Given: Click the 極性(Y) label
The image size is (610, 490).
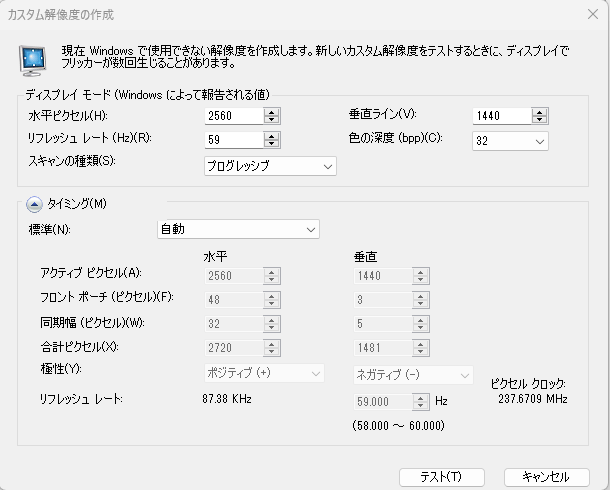Looking at the screenshot, I should coord(61,368).
